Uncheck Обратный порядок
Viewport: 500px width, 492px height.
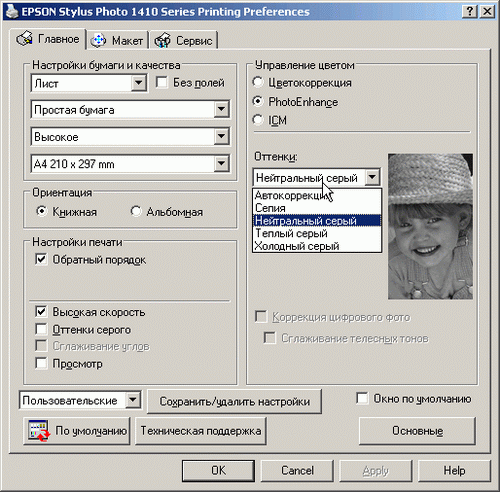[41, 259]
